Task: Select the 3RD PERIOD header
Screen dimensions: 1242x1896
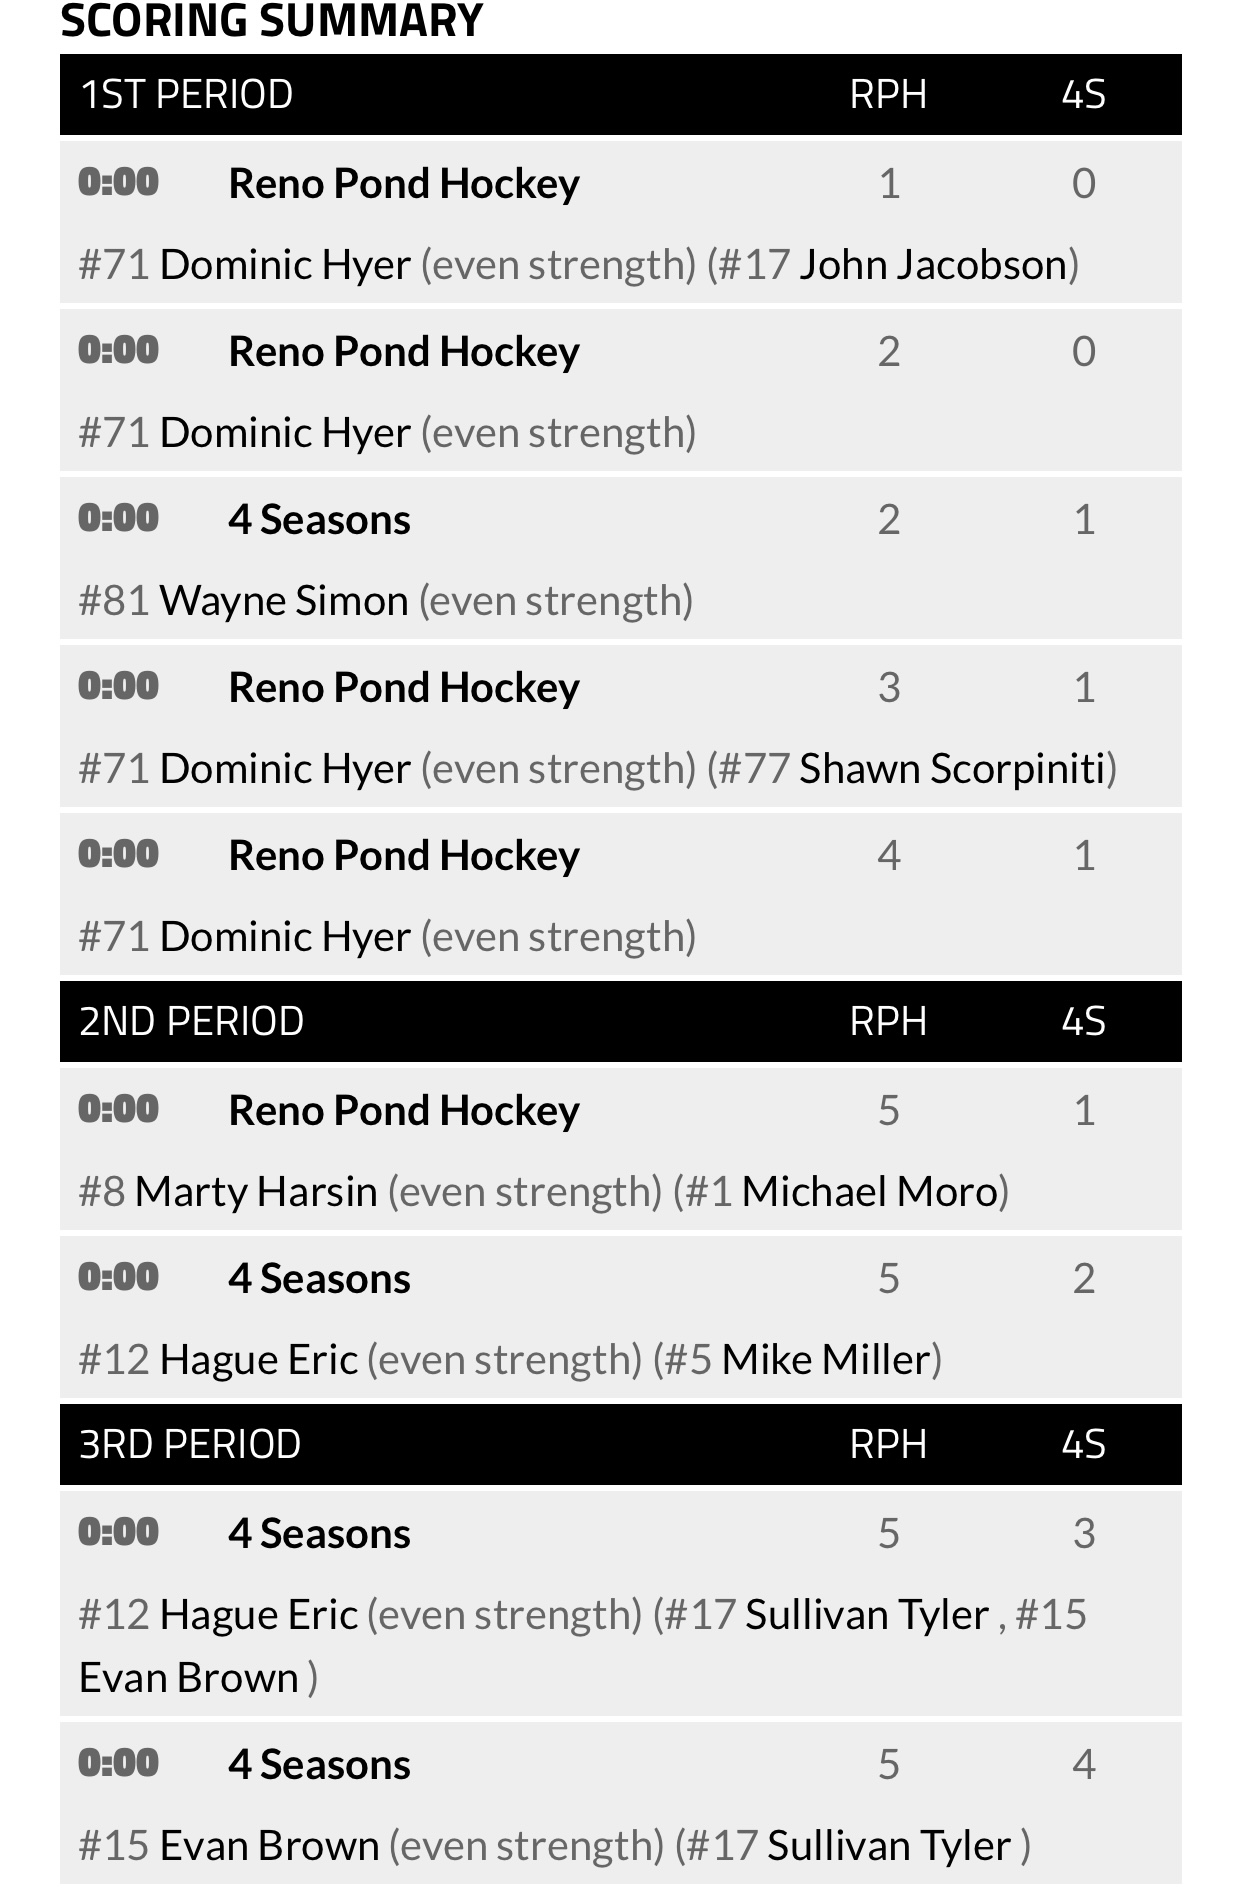Action: click(190, 1445)
